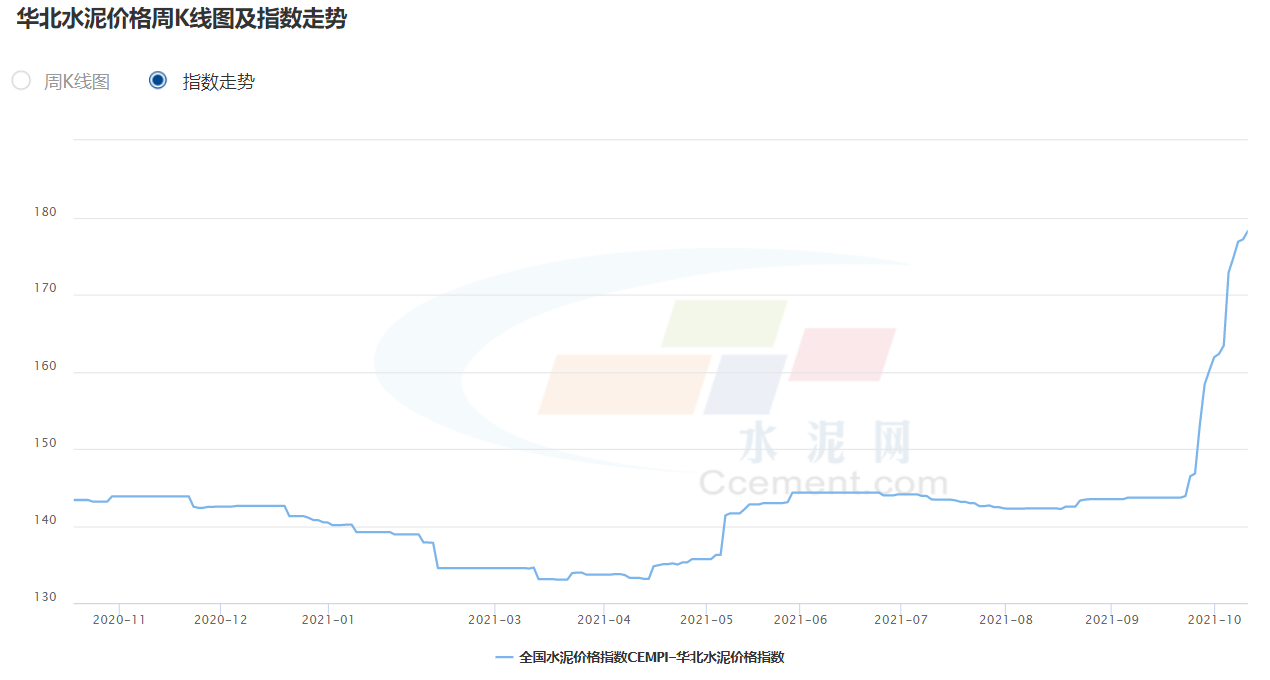Viewport: 1270px width, 680px height.
Task: Click the line's peak at the chart's right end
Action: (1247, 232)
